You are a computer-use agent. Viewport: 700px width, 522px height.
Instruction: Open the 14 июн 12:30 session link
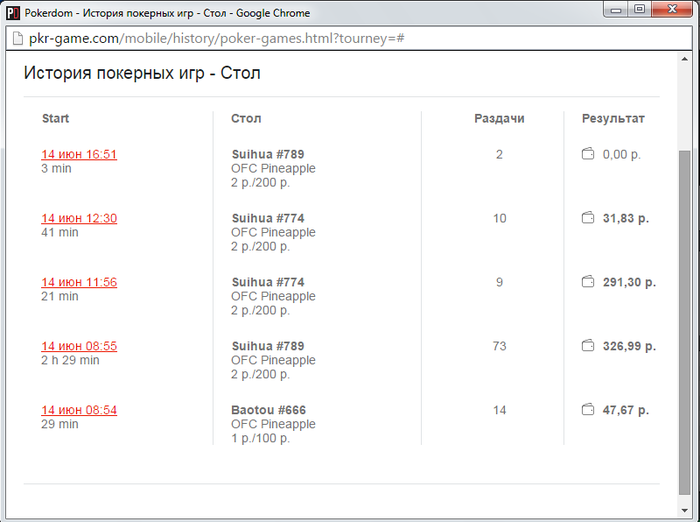pos(79,218)
